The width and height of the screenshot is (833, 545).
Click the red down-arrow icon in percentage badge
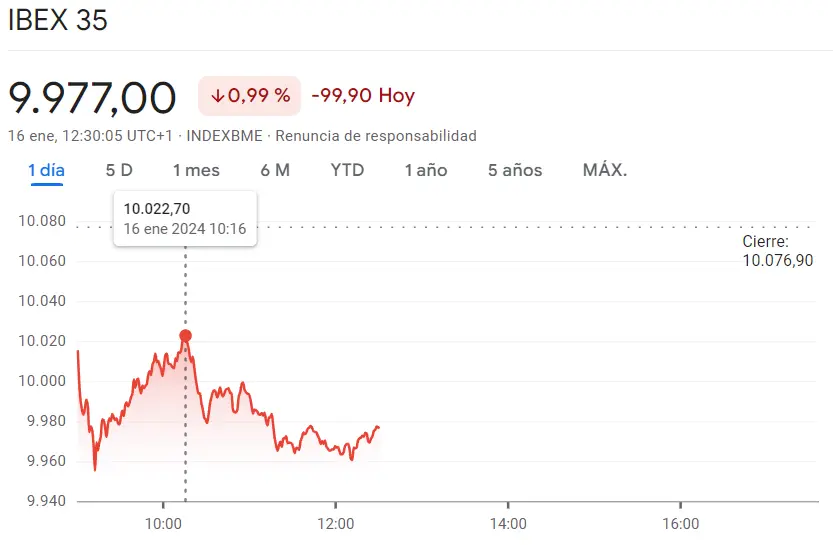tap(217, 96)
